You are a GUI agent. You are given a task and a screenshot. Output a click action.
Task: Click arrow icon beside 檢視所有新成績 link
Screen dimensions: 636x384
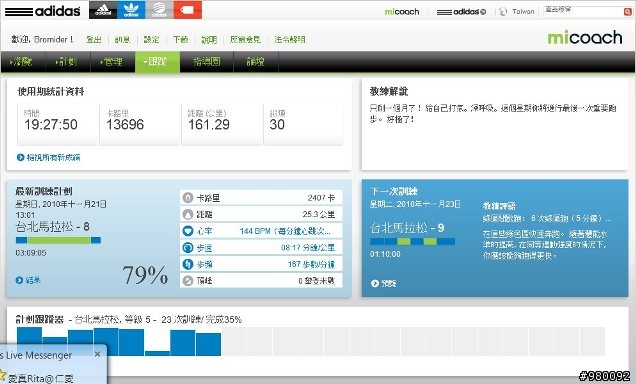point(21,157)
